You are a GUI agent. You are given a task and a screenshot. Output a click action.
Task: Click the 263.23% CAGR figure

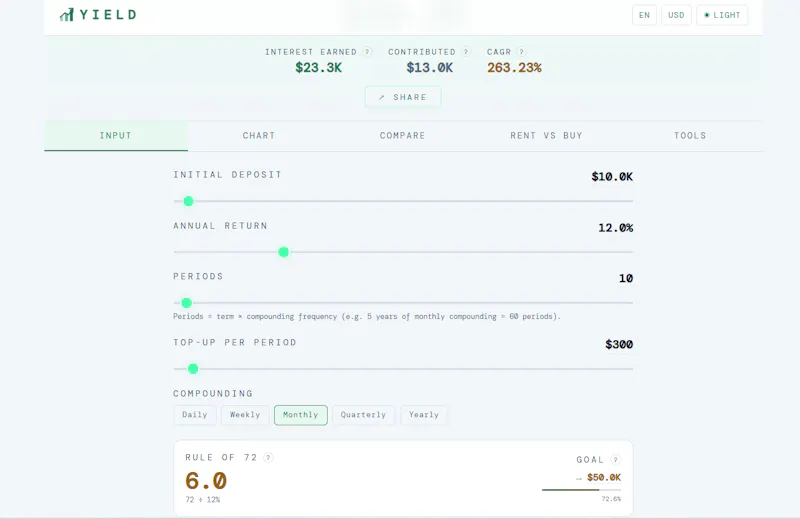[x=514, y=67]
